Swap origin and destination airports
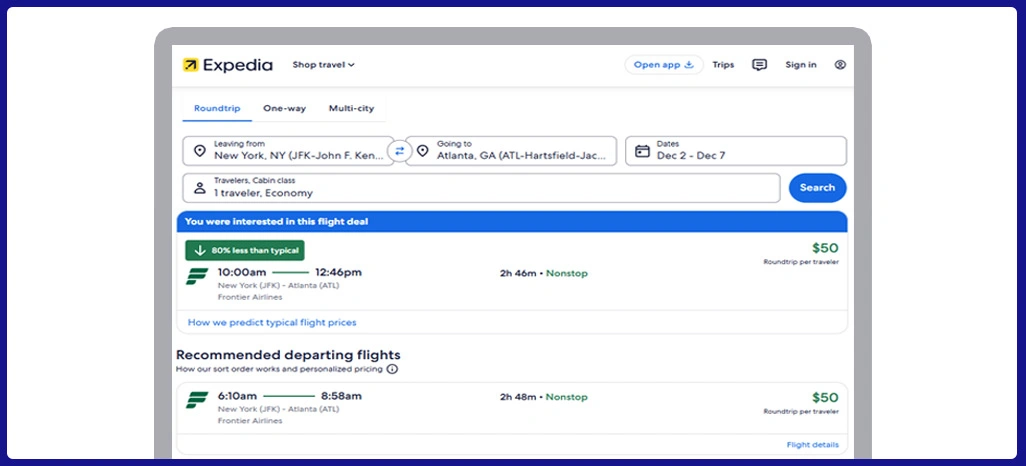This screenshot has width=1026, height=466. [400, 151]
